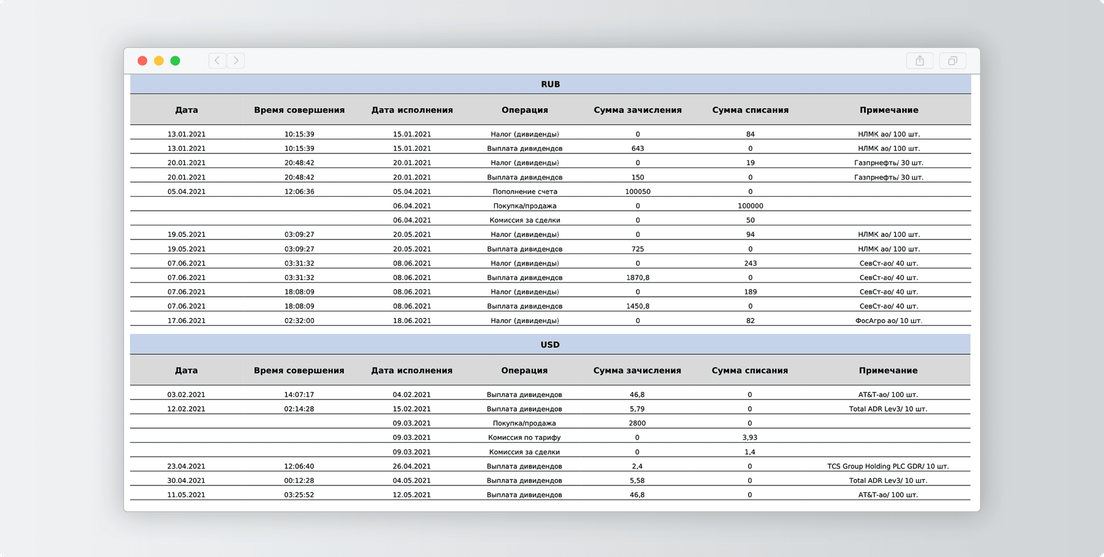
Task: Click the date 03.02.2021
Action: tap(187, 395)
